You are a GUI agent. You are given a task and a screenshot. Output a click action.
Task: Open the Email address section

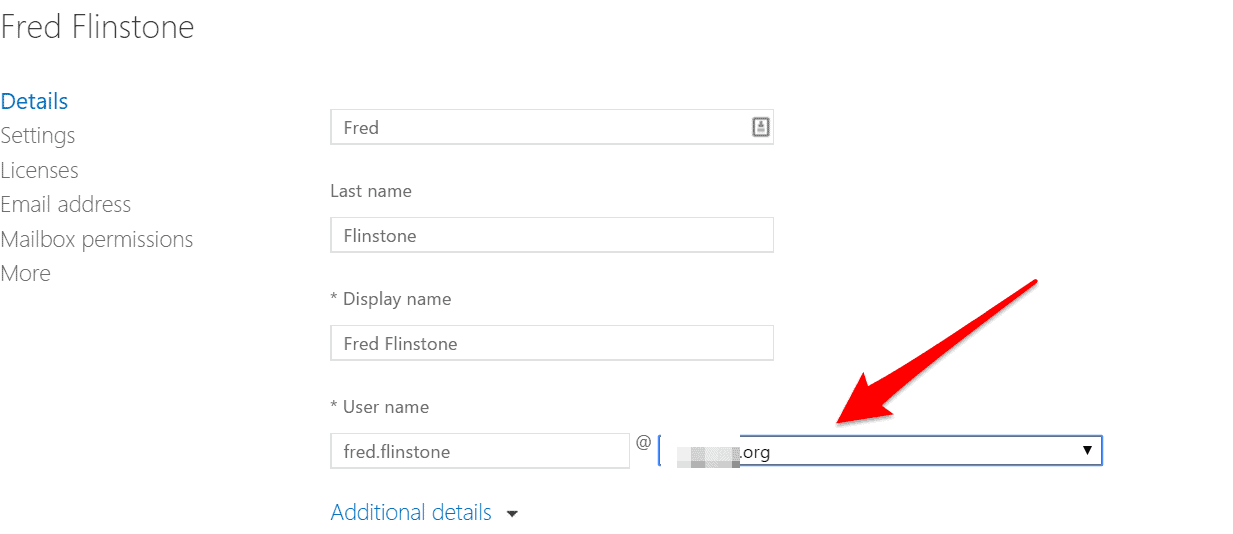click(66, 204)
